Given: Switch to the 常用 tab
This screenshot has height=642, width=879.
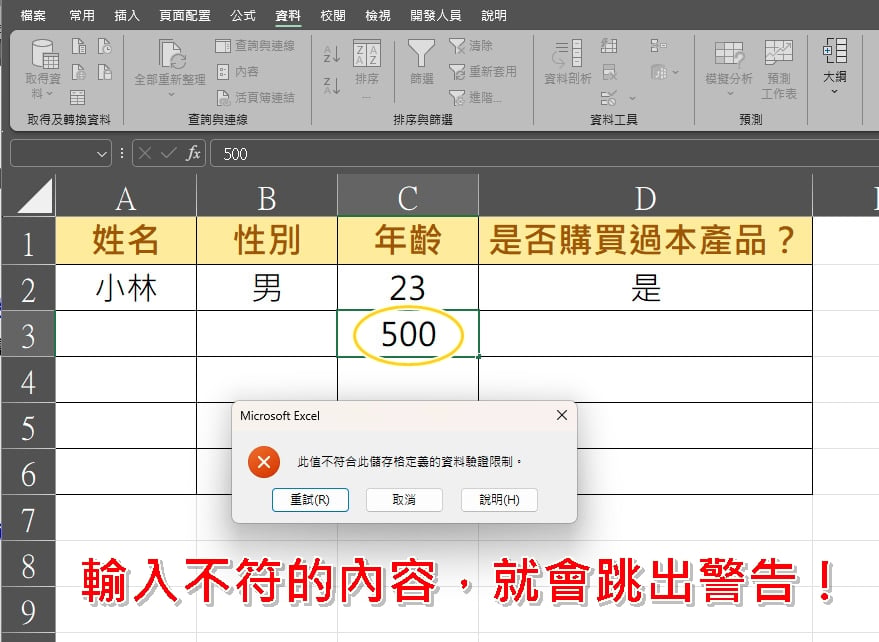Looking at the screenshot, I should (x=82, y=15).
